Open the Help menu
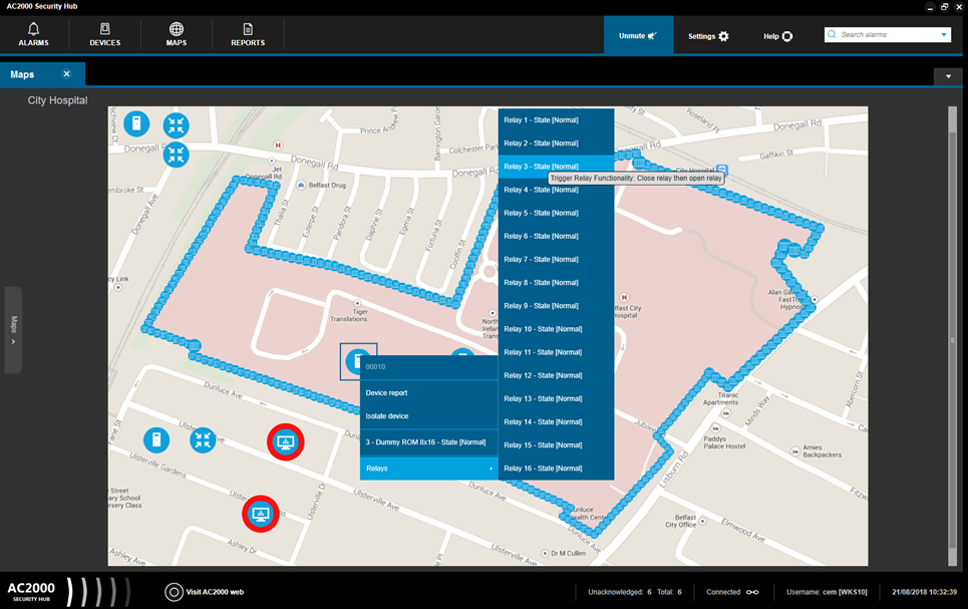The height and width of the screenshot is (609, 968). [778, 36]
